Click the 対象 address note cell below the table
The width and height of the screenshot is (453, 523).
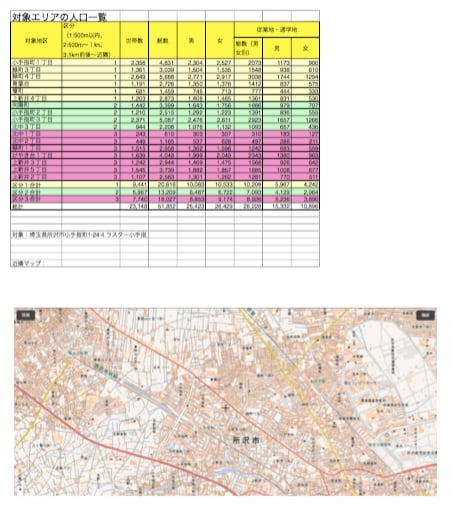point(79,235)
